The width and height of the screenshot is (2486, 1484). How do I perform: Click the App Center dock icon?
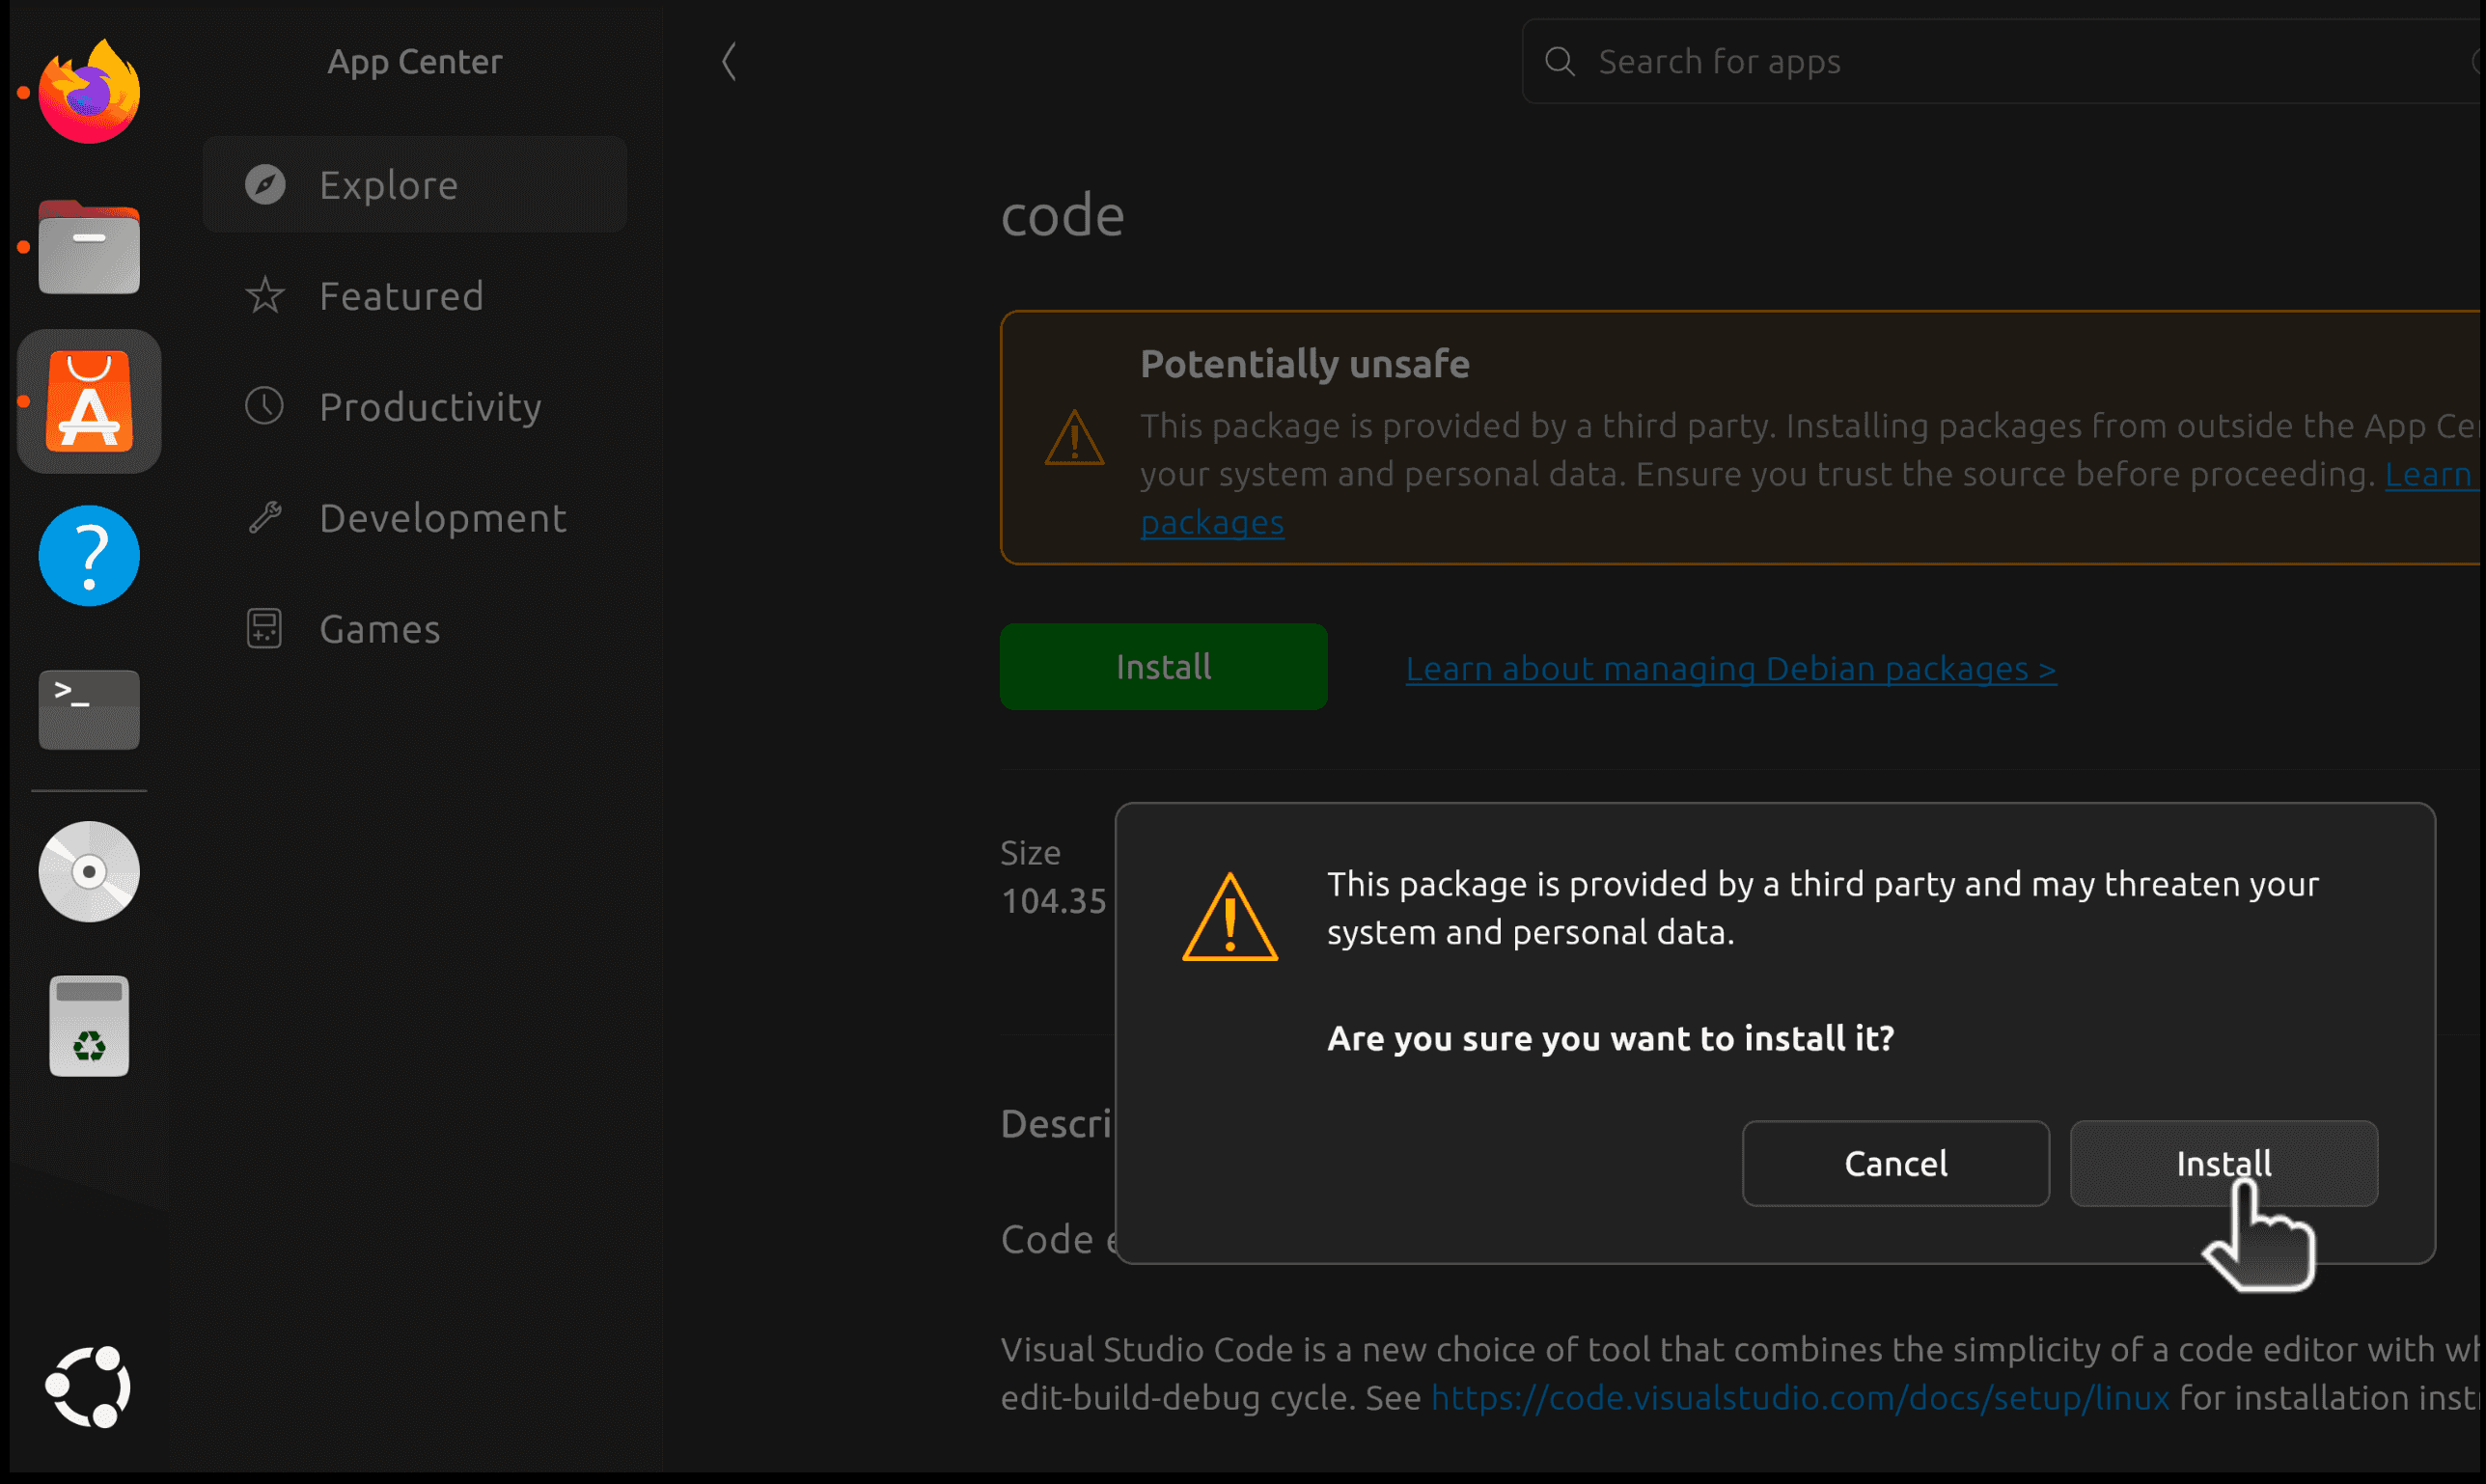click(89, 401)
